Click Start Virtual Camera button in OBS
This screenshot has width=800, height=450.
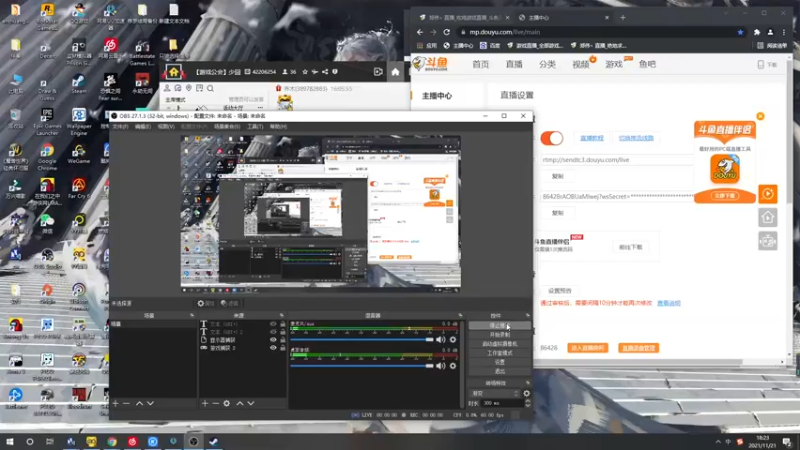pos(499,343)
